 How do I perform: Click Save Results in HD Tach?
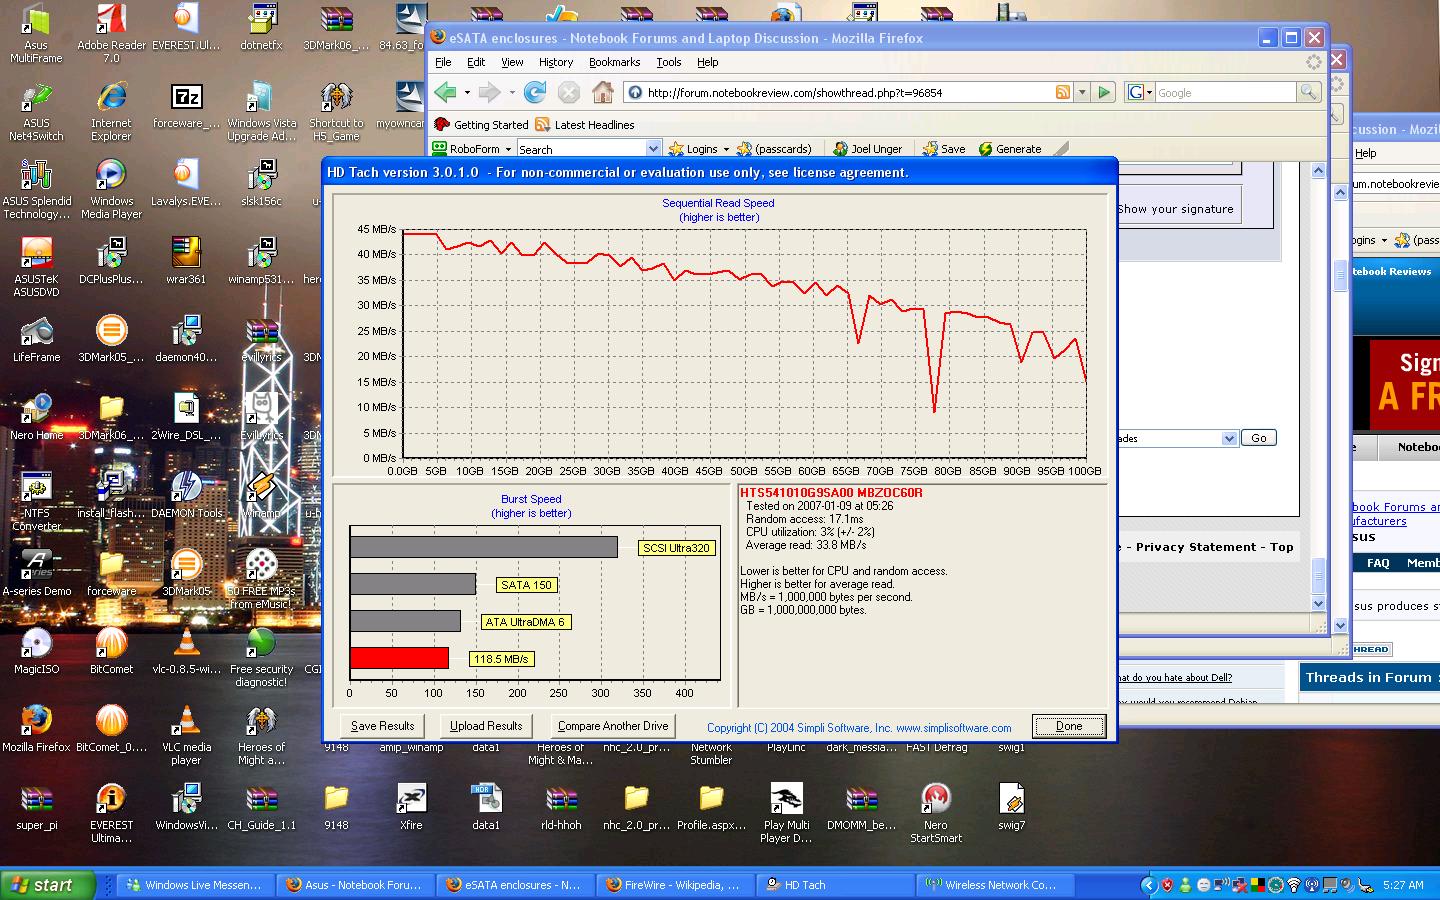382,726
